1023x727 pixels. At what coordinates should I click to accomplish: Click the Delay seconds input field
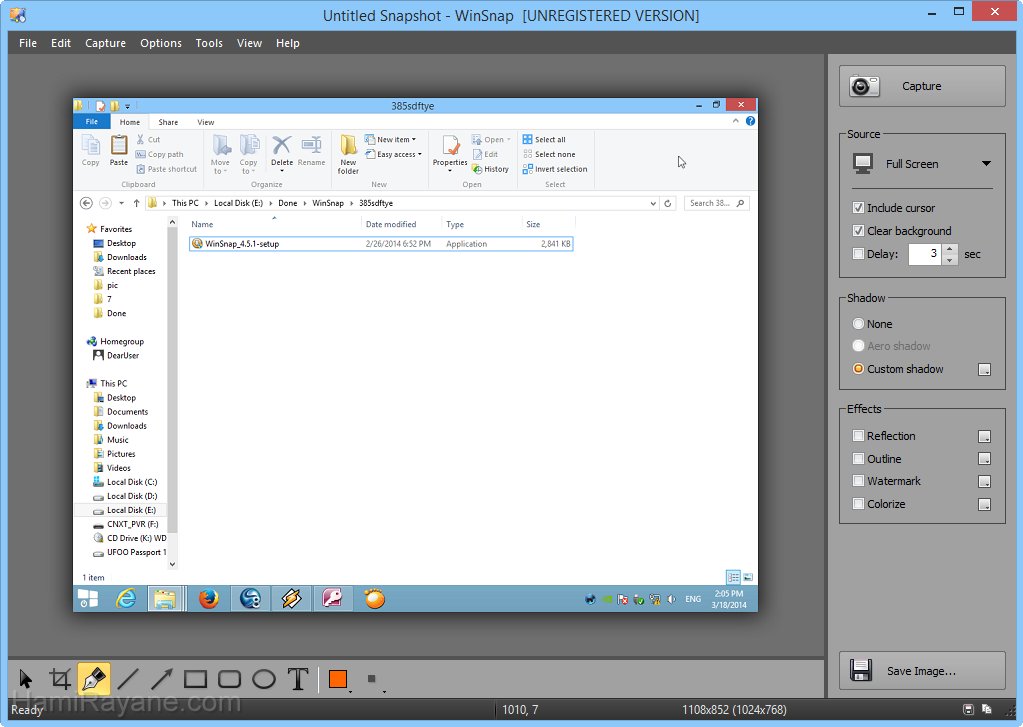pyautogui.click(x=924, y=254)
